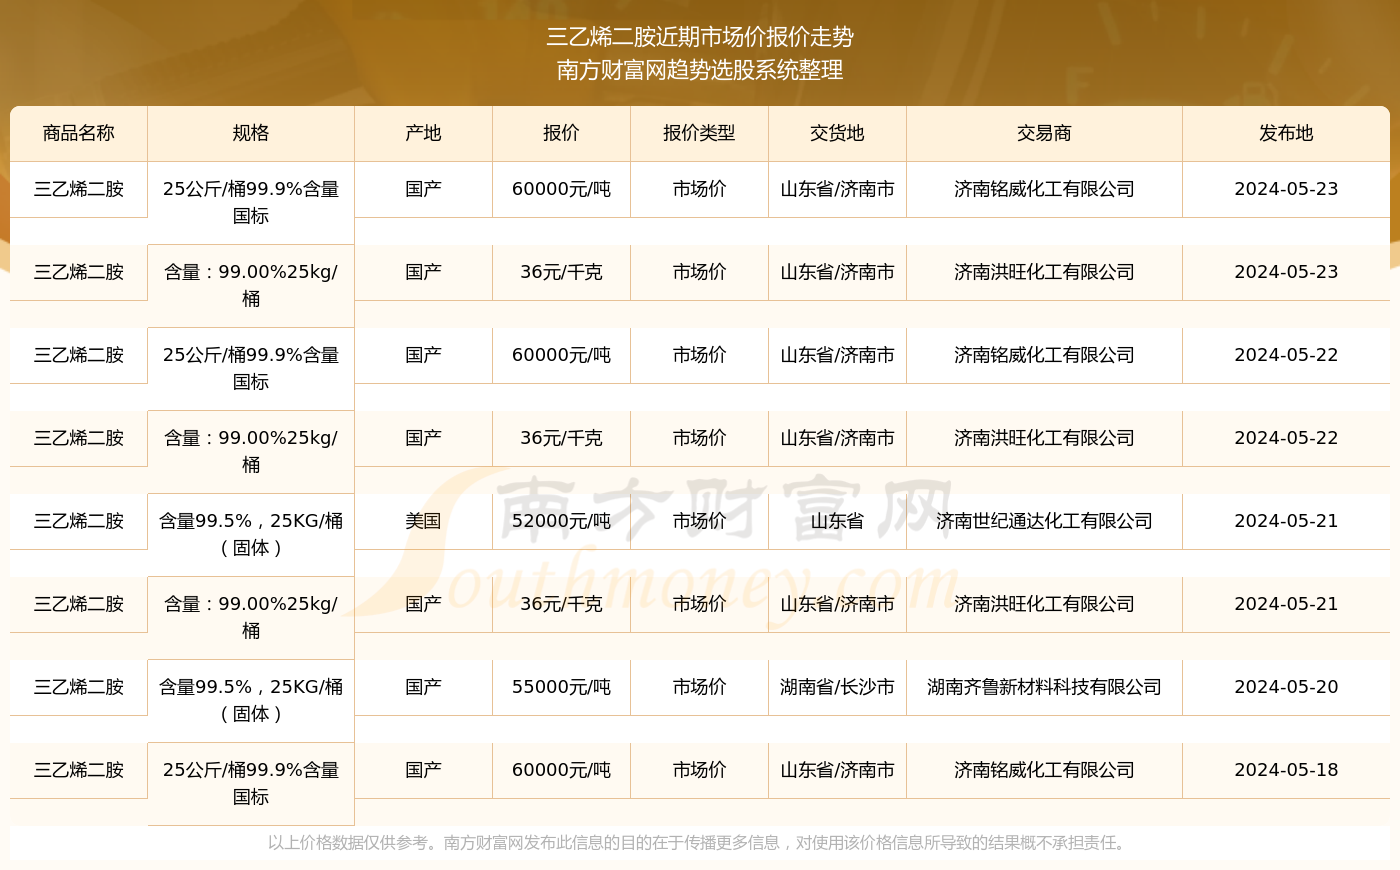Click 市场价 in the 济南世纪通达 row
This screenshot has width=1400, height=870.
(699, 521)
